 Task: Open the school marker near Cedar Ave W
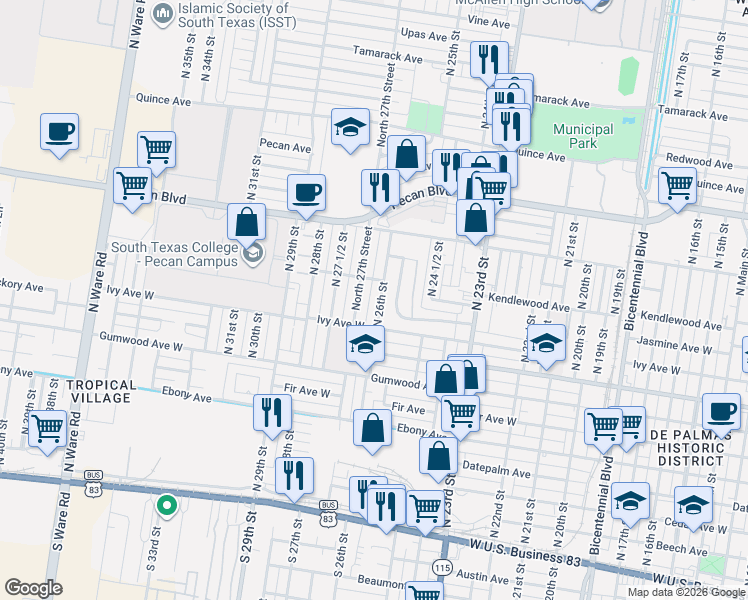(693, 508)
